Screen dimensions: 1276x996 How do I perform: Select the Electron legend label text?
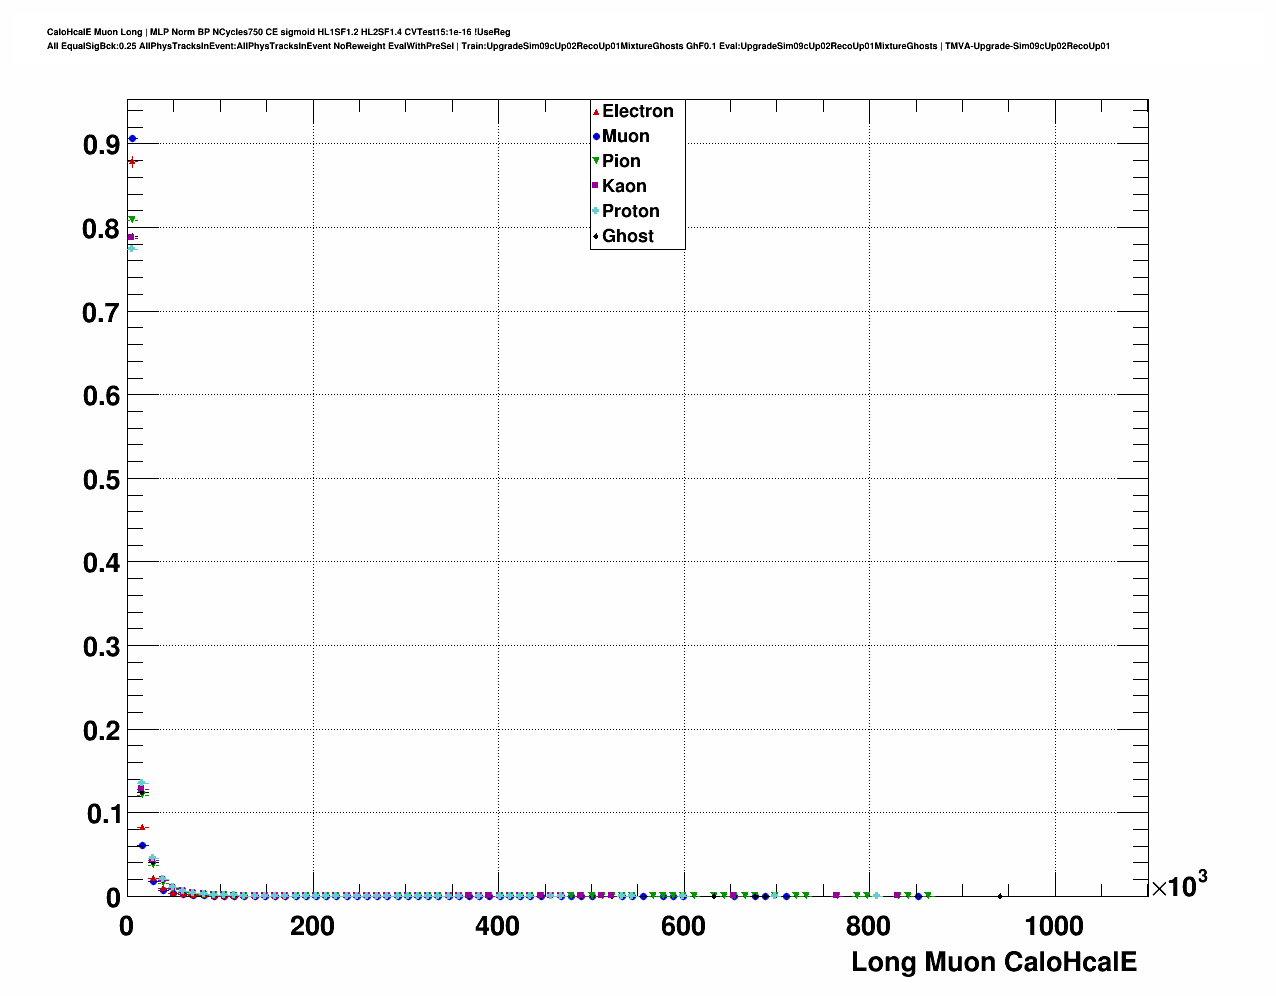click(637, 112)
